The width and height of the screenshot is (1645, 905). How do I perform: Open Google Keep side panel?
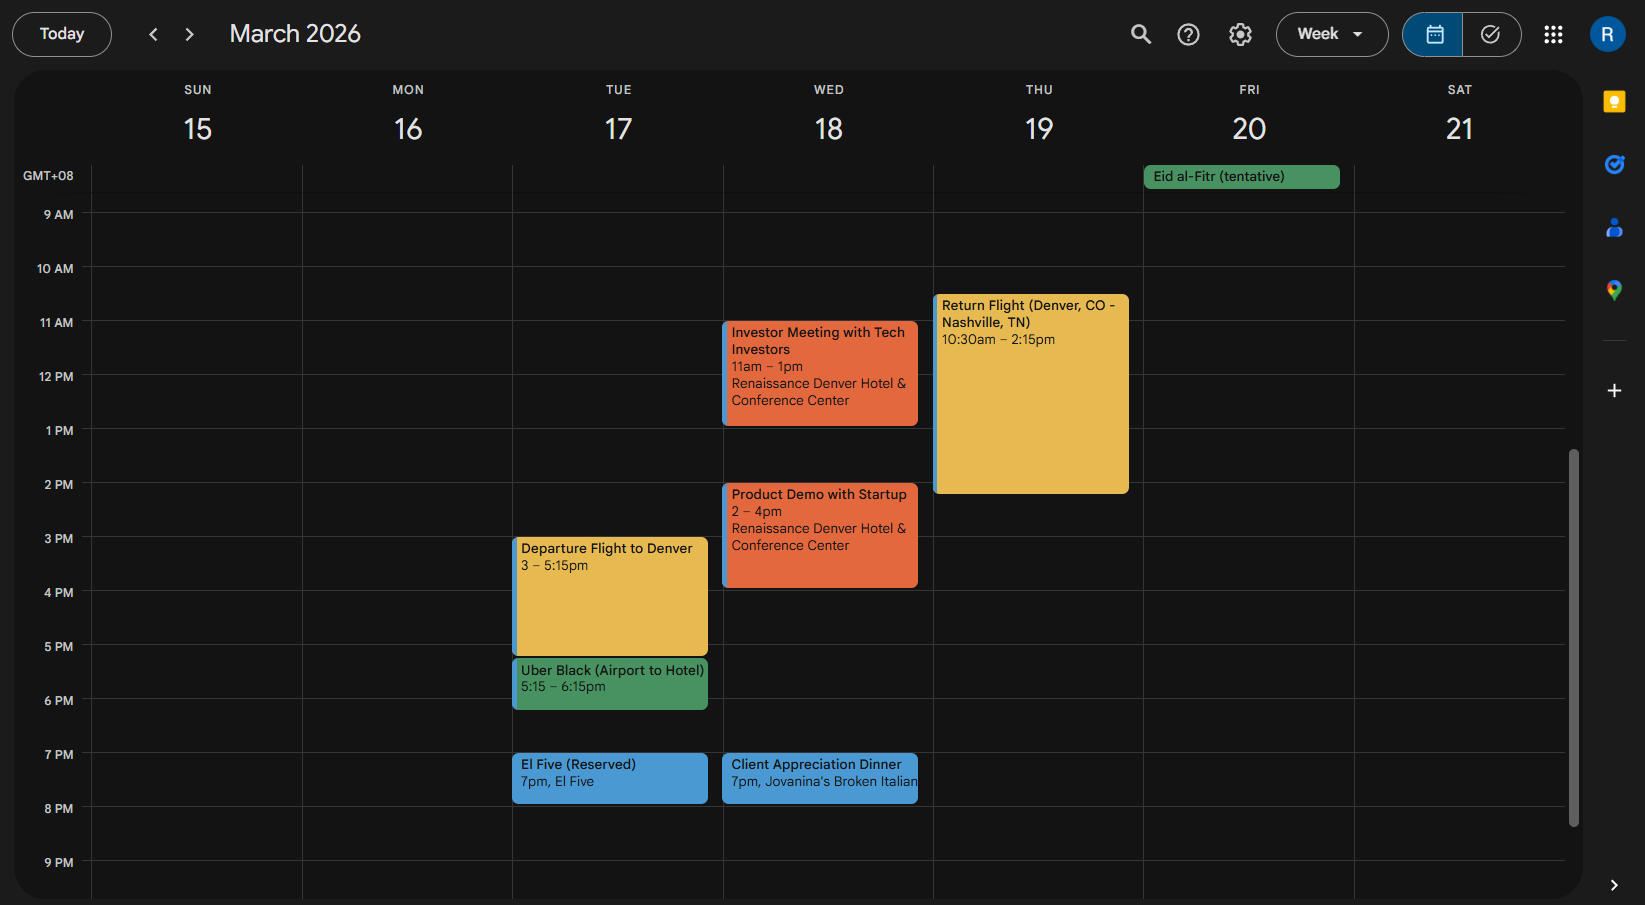1614,102
